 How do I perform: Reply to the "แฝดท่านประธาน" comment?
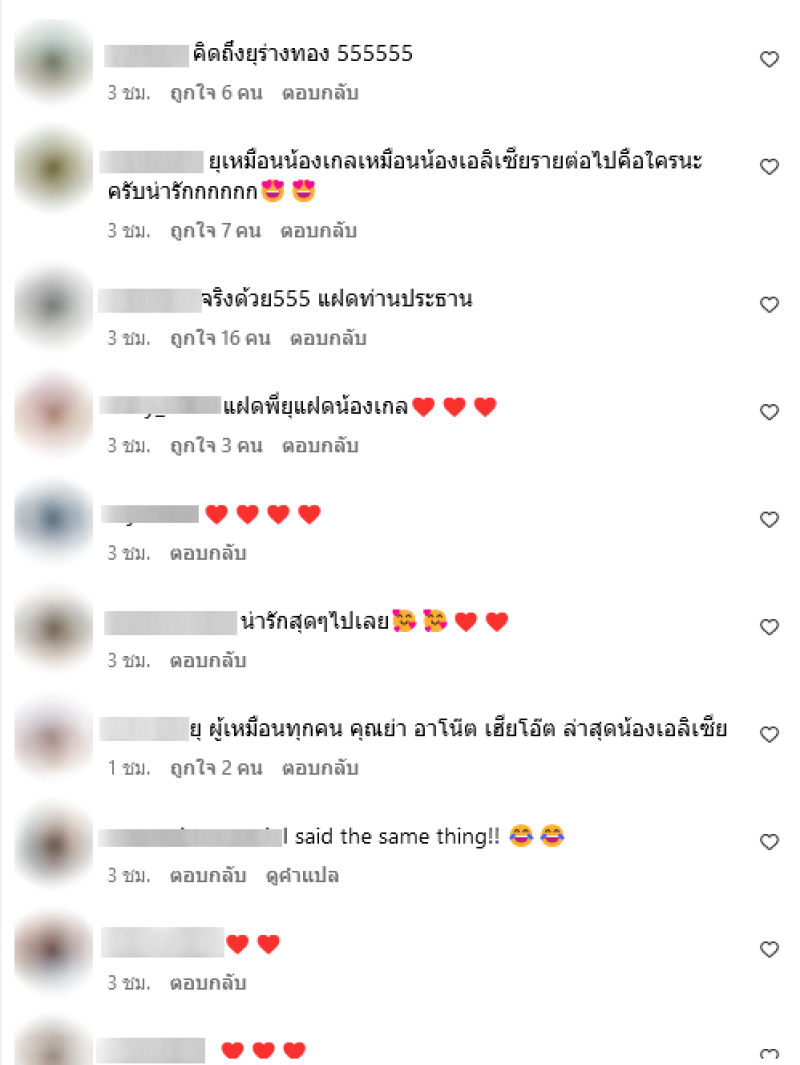[x=328, y=338]
